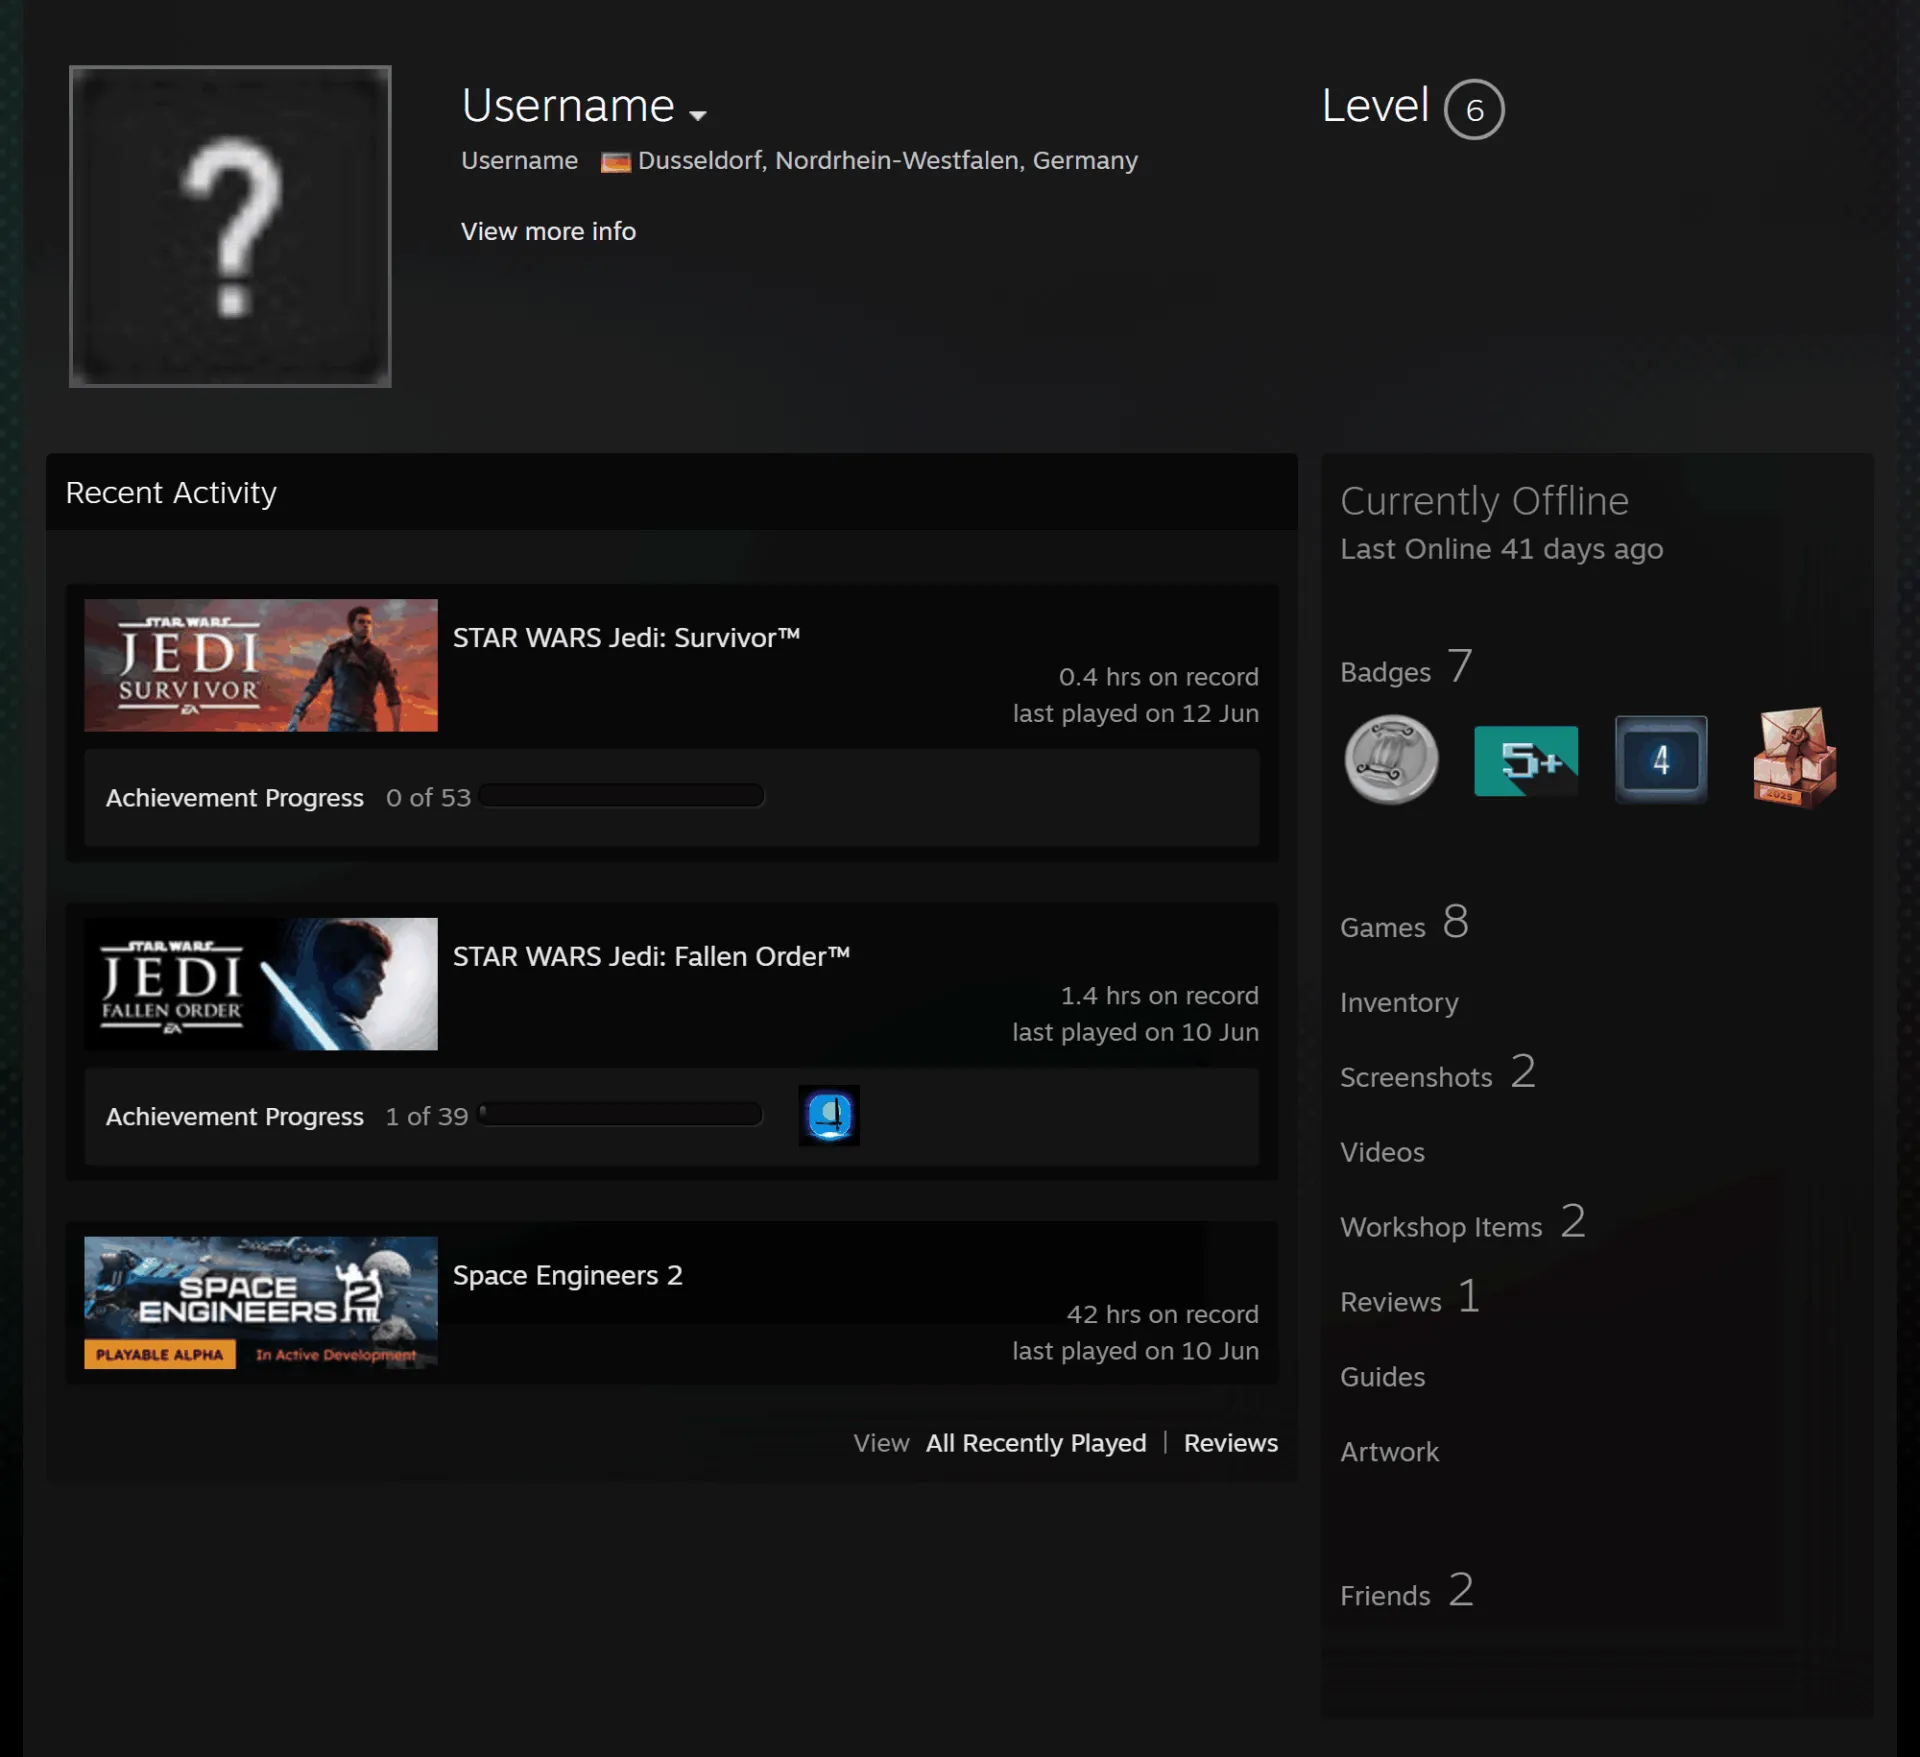Screen dimensions: 1920x1757
Task: Click the '0 of 53' achievement count
Action: click(428, 798)
